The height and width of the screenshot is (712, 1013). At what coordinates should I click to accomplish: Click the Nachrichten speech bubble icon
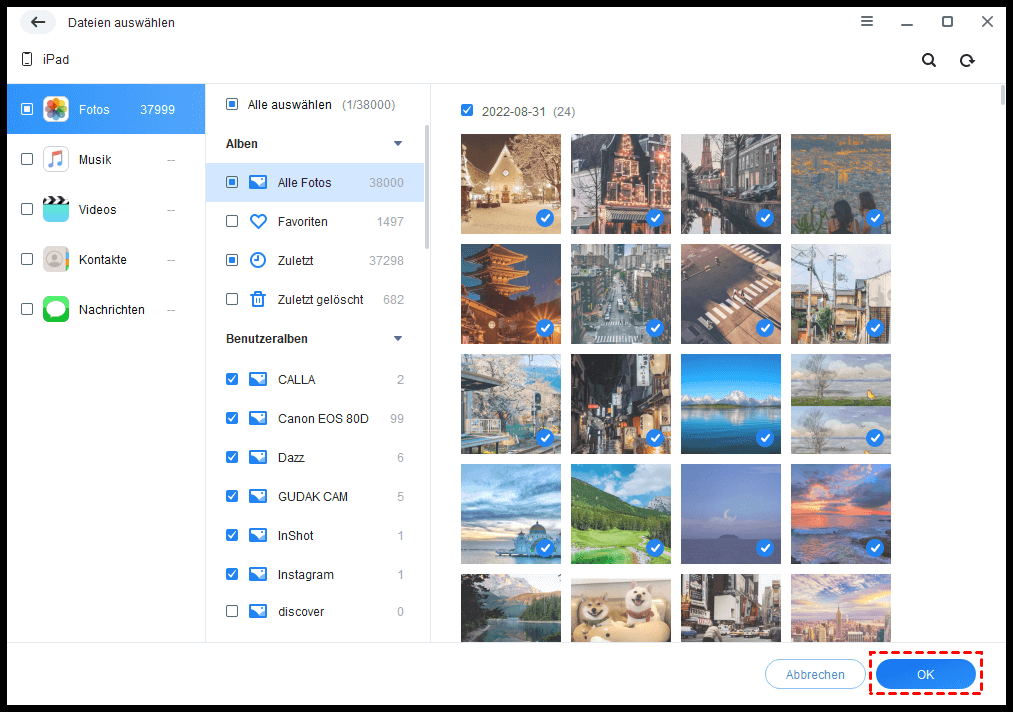click(x=56, y=310)
